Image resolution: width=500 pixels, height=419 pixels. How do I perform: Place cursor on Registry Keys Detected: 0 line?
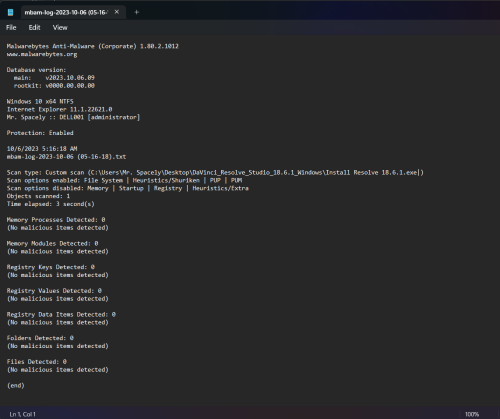click(51, 267)
